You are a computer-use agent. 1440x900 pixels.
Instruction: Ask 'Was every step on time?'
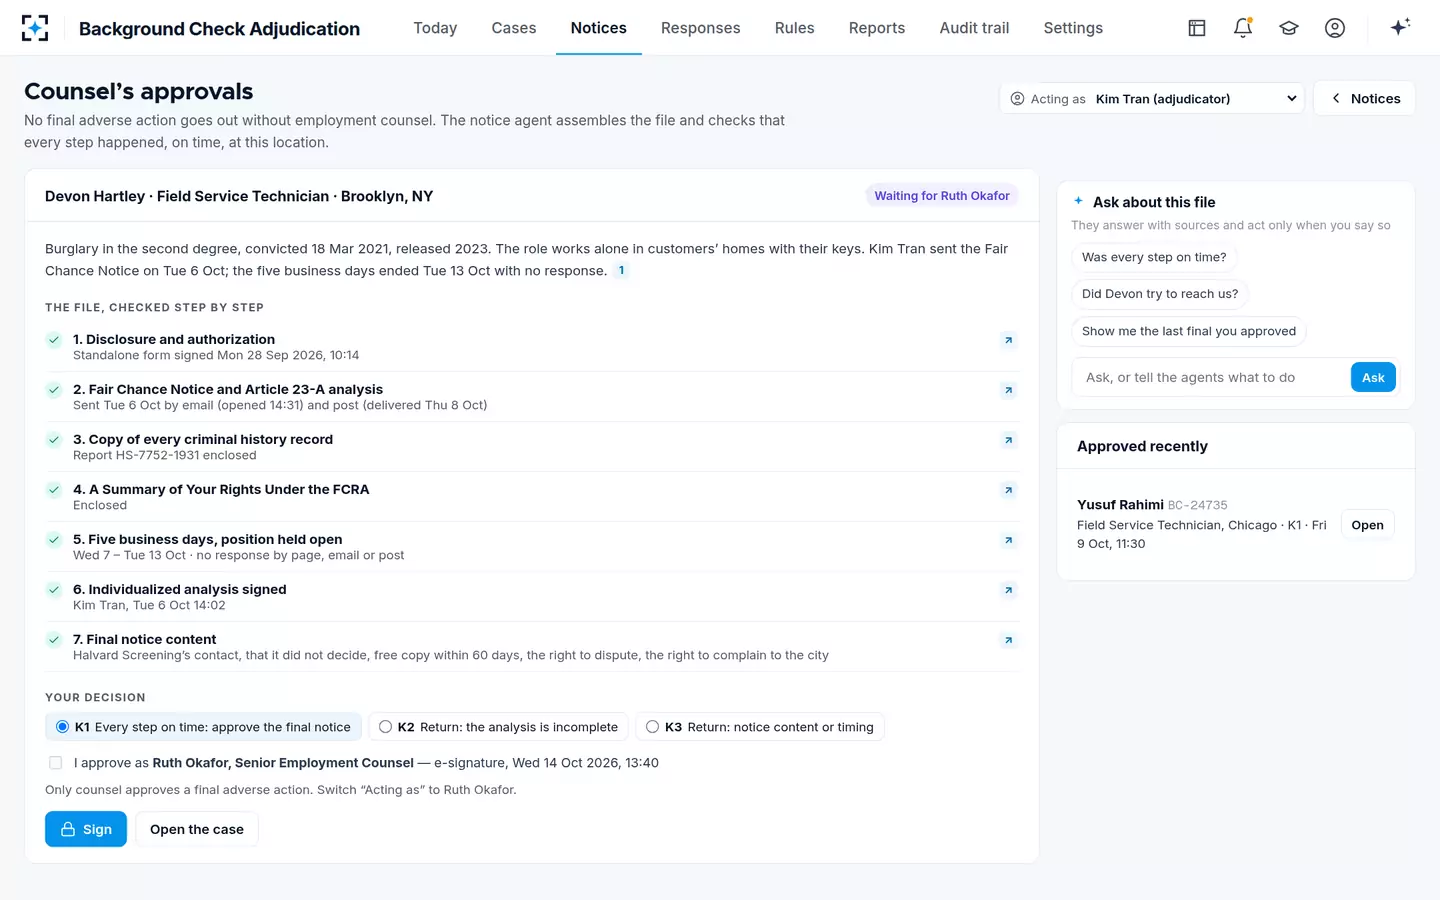pos(1154,257)
